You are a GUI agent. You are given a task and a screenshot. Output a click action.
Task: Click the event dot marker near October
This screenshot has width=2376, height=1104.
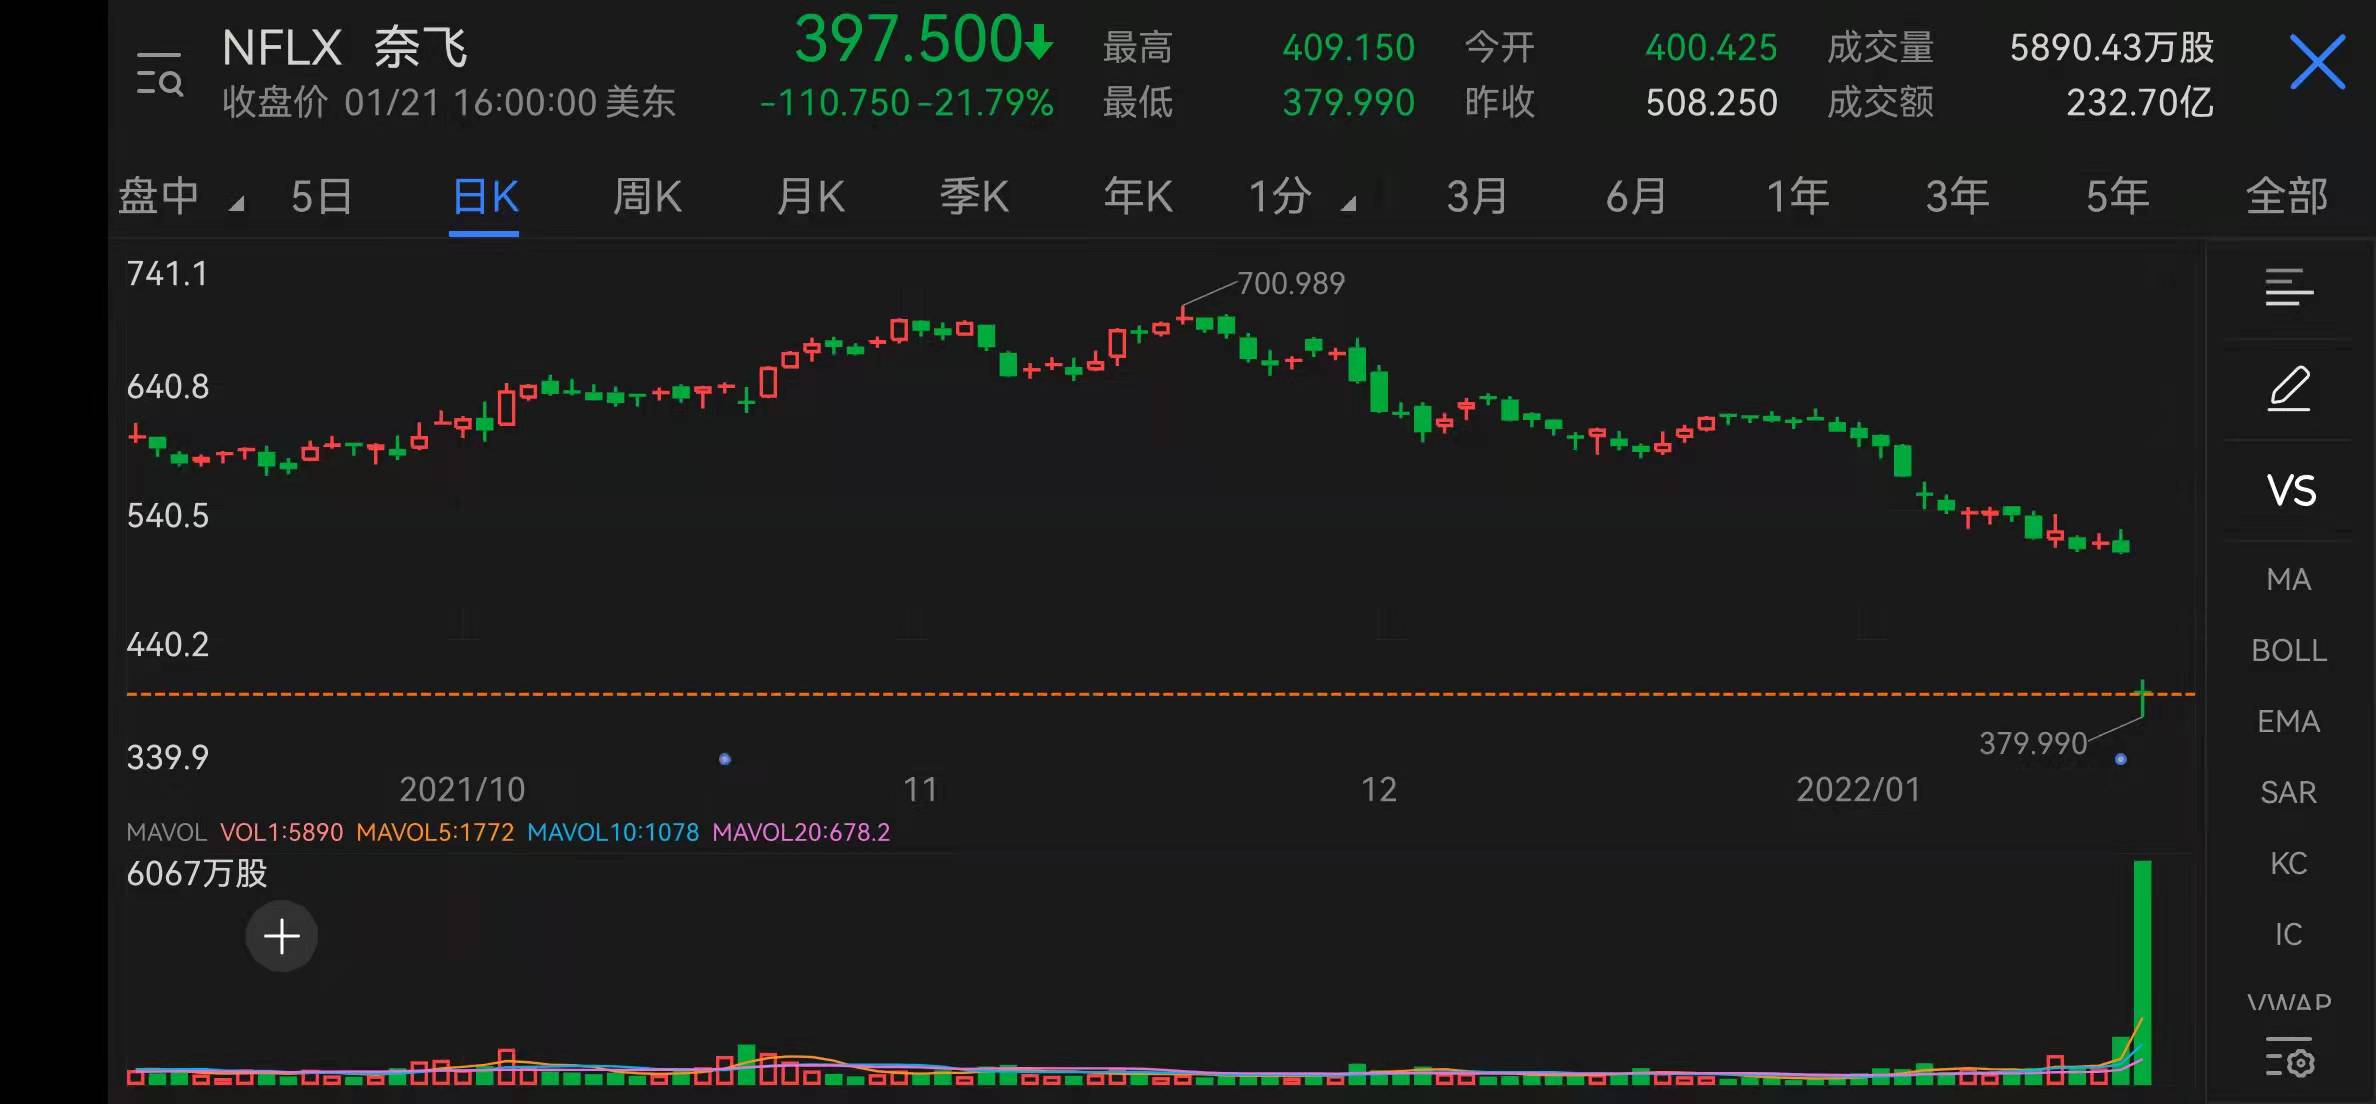tap(725, 760)
